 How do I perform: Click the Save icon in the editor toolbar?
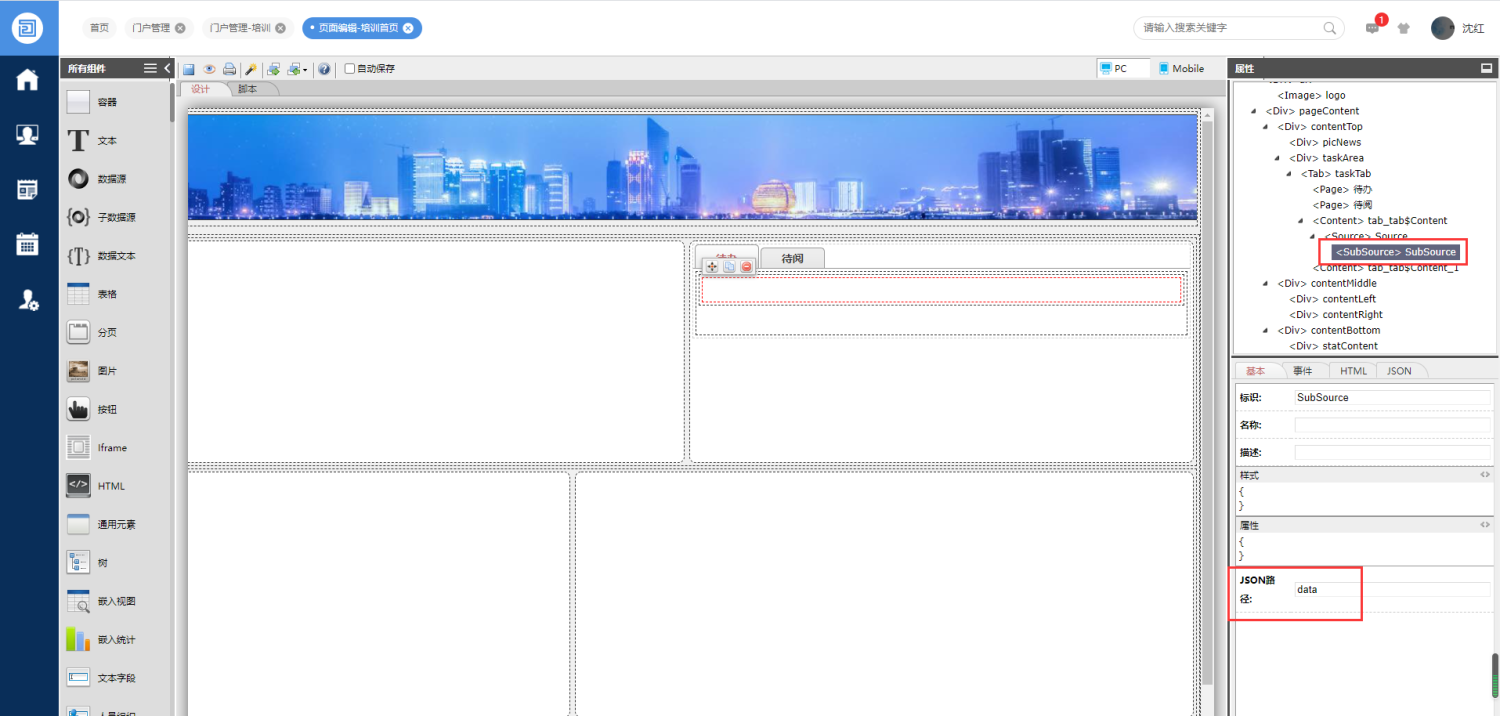[188, 69]
